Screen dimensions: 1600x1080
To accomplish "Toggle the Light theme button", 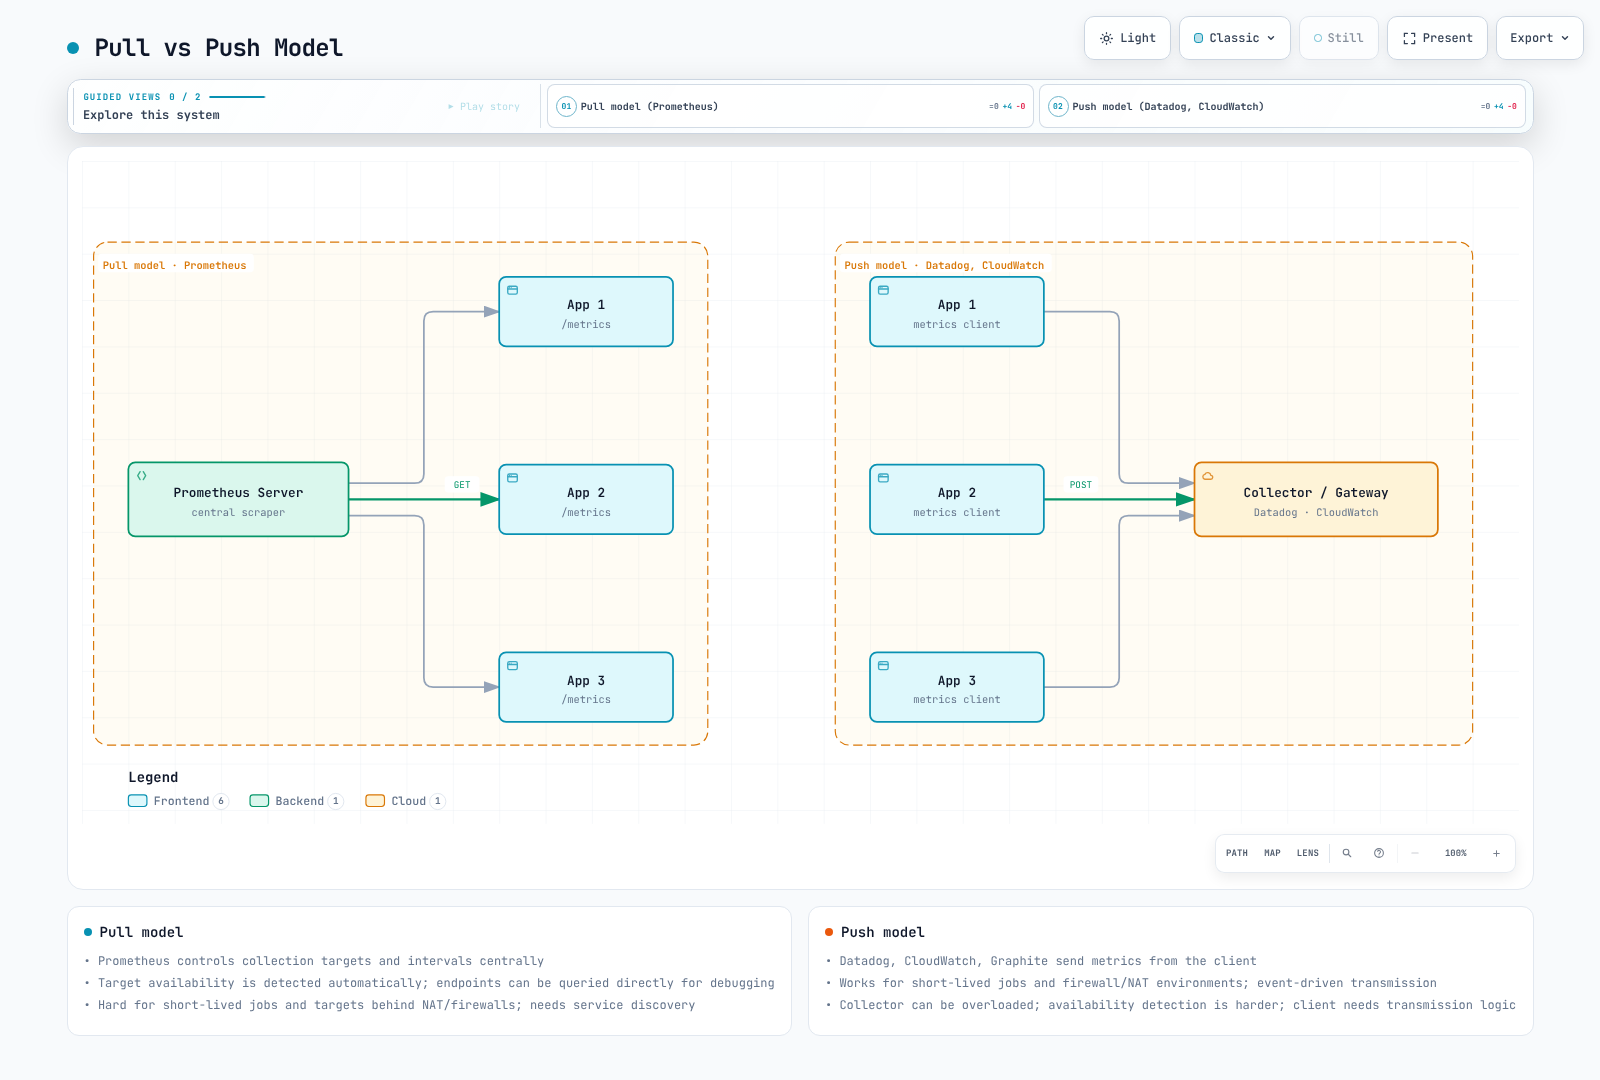I will 1127,38.
